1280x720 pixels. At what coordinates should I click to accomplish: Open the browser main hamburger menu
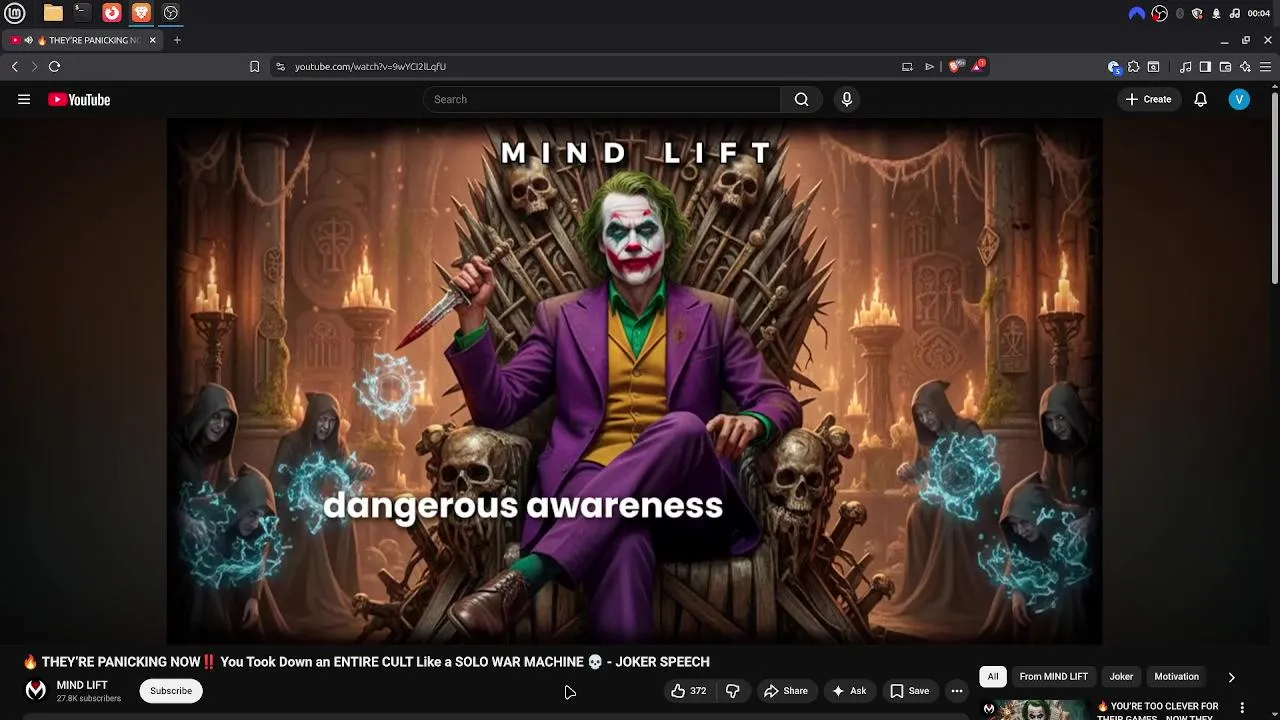click(x=1266, y=67)
